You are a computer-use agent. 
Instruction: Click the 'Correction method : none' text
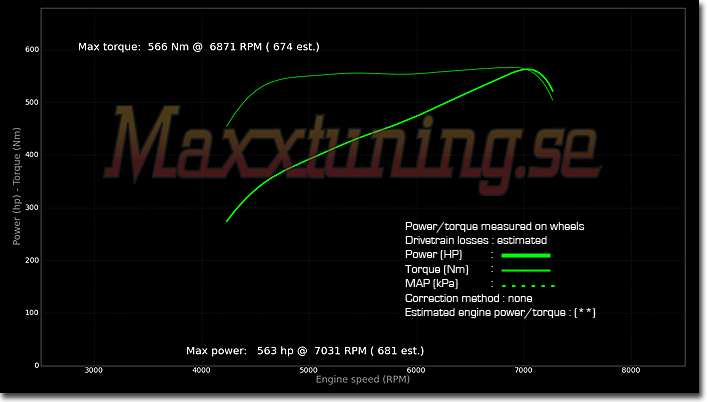click(468, 299)
